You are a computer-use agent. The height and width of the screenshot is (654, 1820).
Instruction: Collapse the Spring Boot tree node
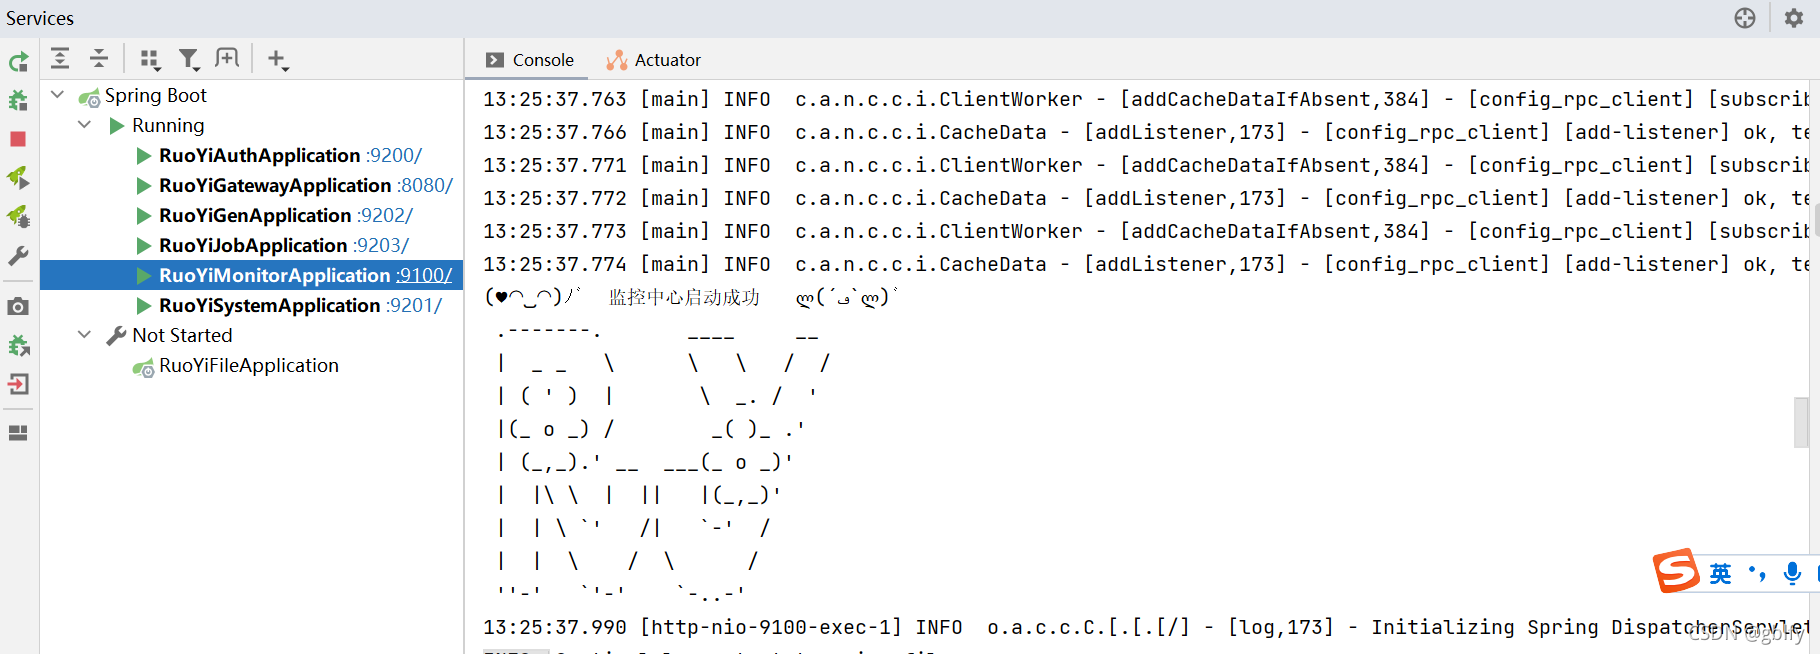[57, 95]
